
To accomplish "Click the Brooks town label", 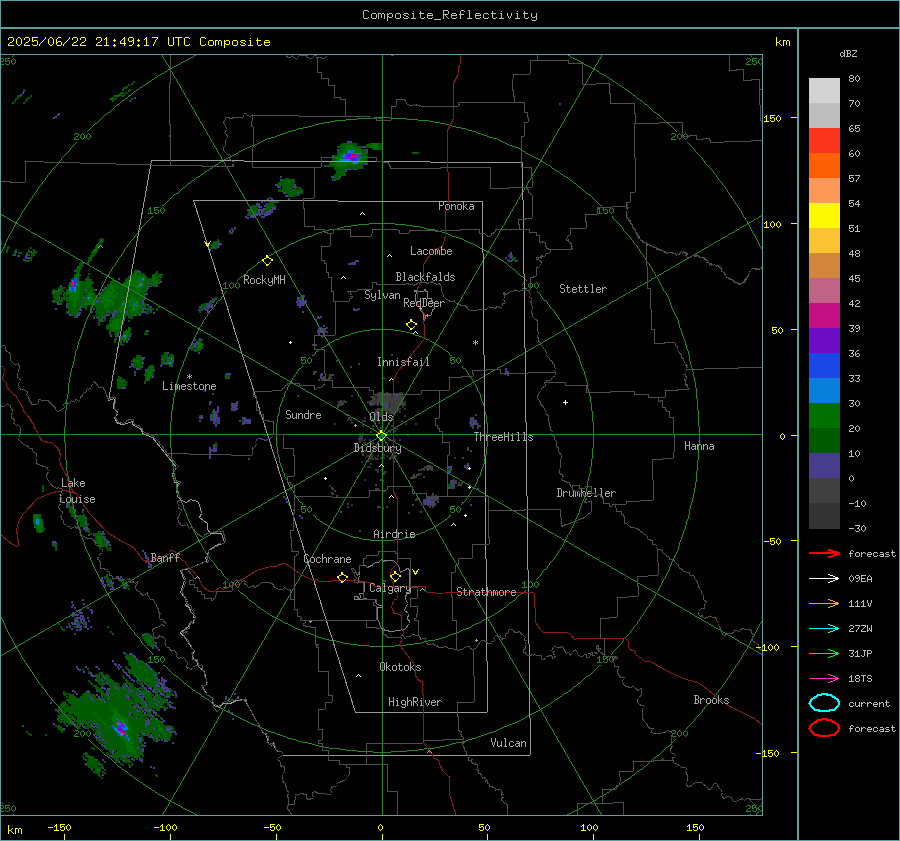I will click(x=711, y=700).
